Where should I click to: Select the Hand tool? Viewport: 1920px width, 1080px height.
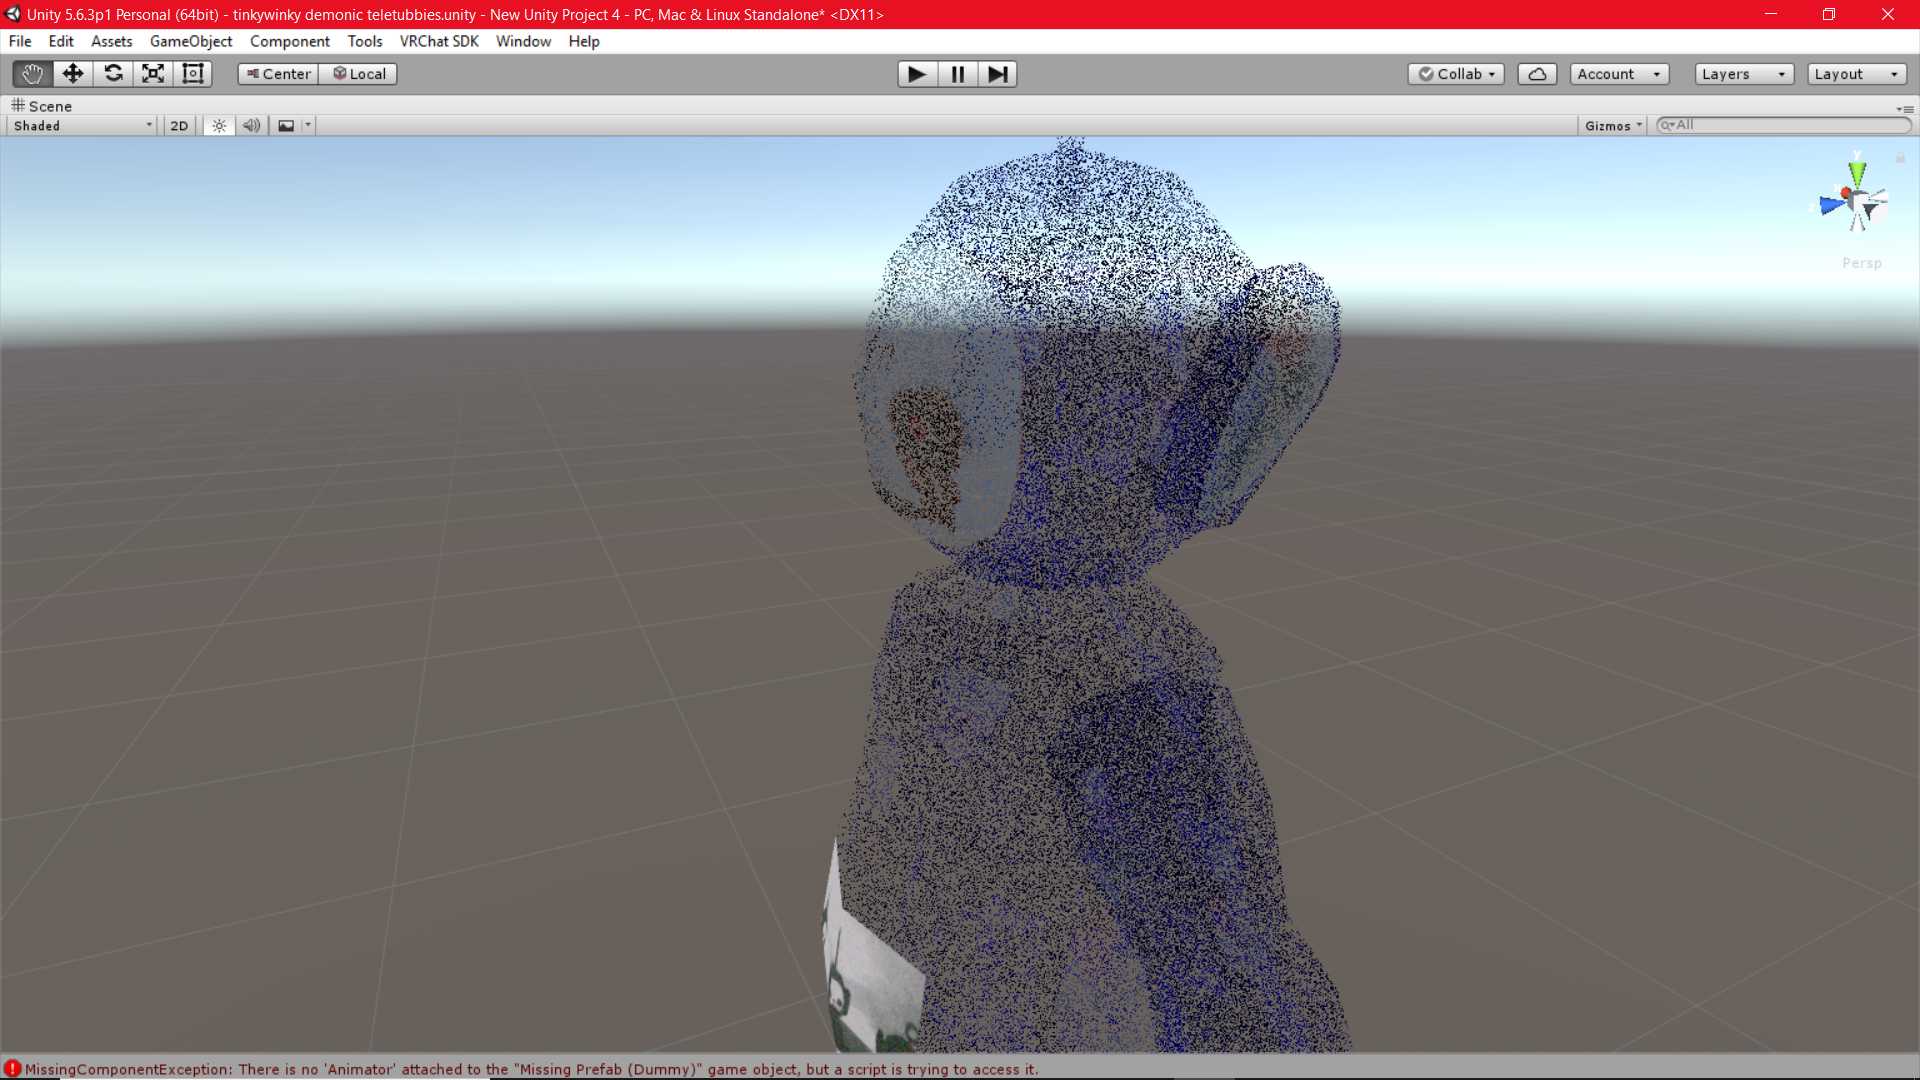click(x=32, y=74)
